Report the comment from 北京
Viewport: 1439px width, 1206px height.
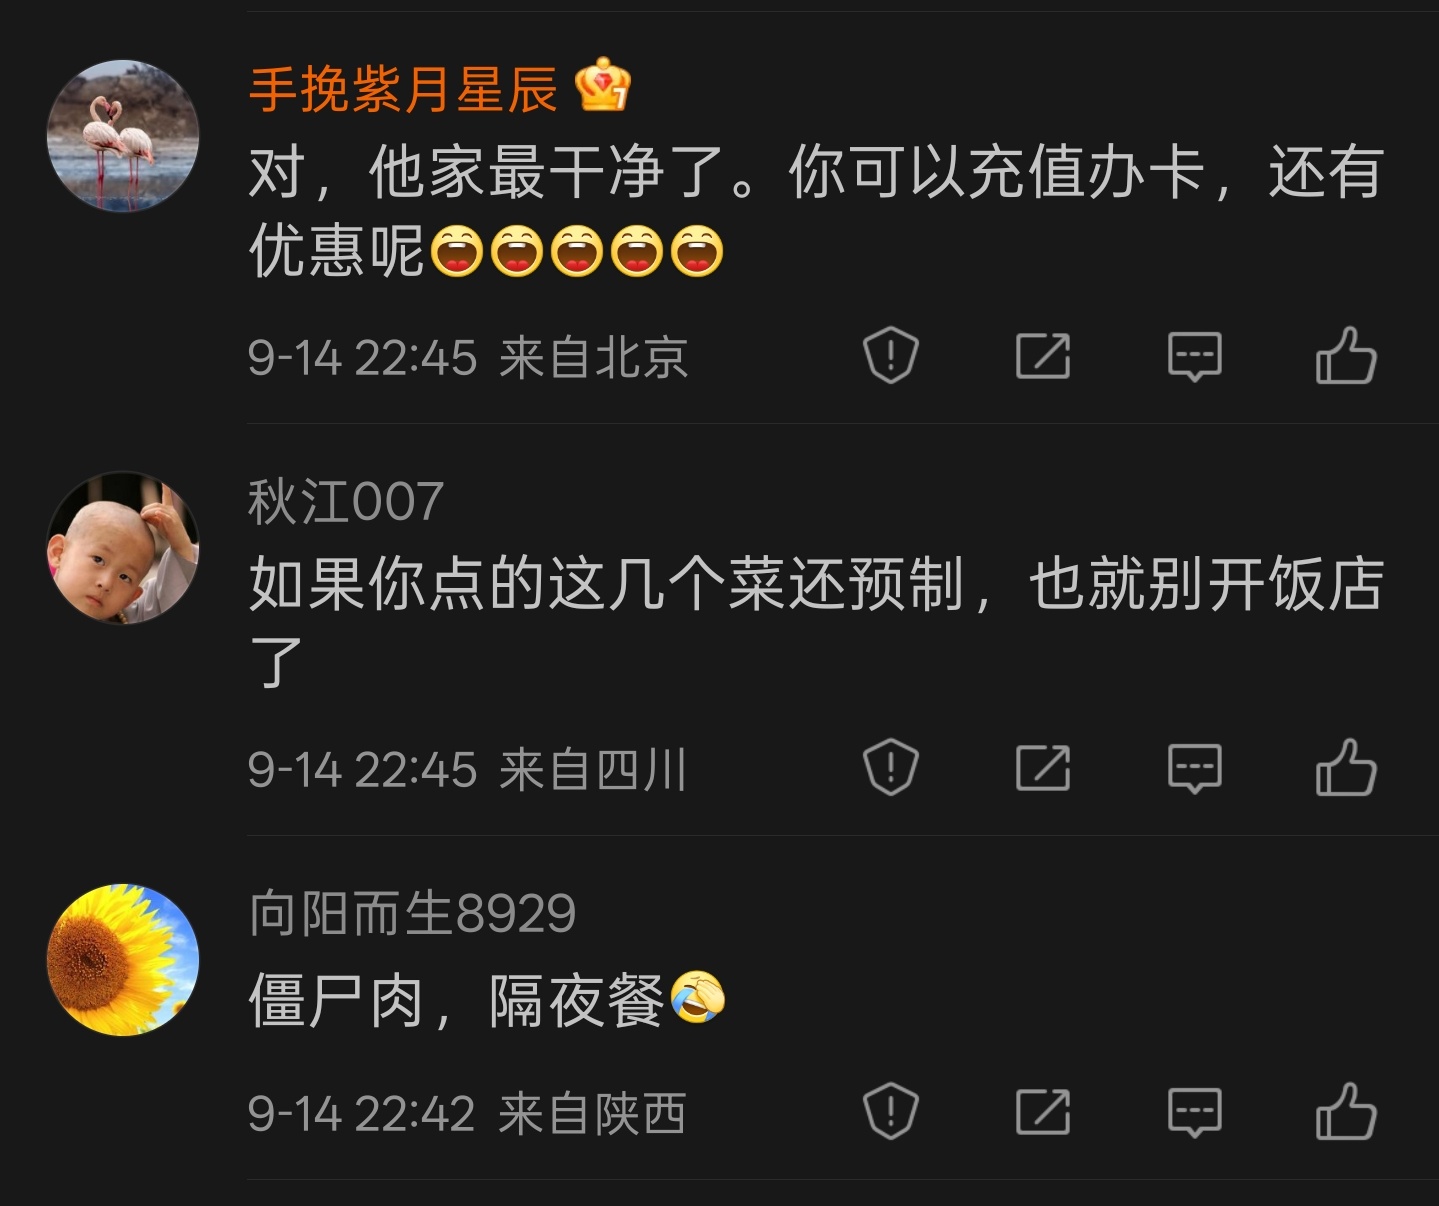tap(890, 356)
